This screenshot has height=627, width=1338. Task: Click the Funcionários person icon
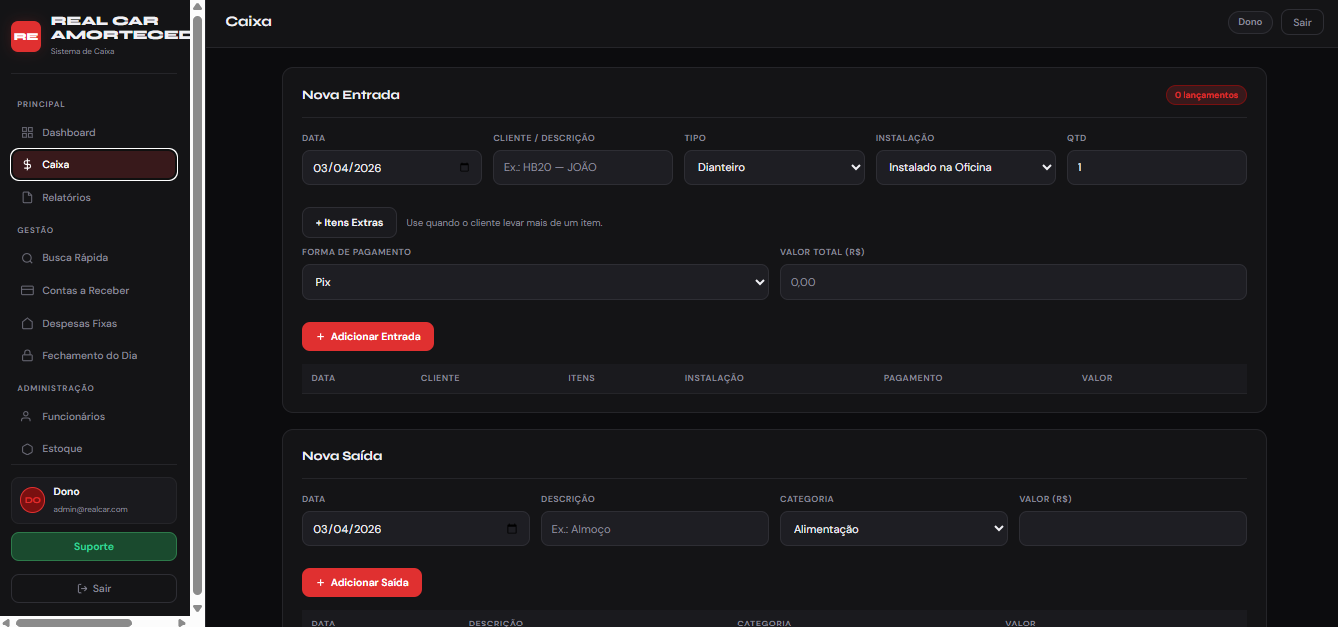pos(27,417)
